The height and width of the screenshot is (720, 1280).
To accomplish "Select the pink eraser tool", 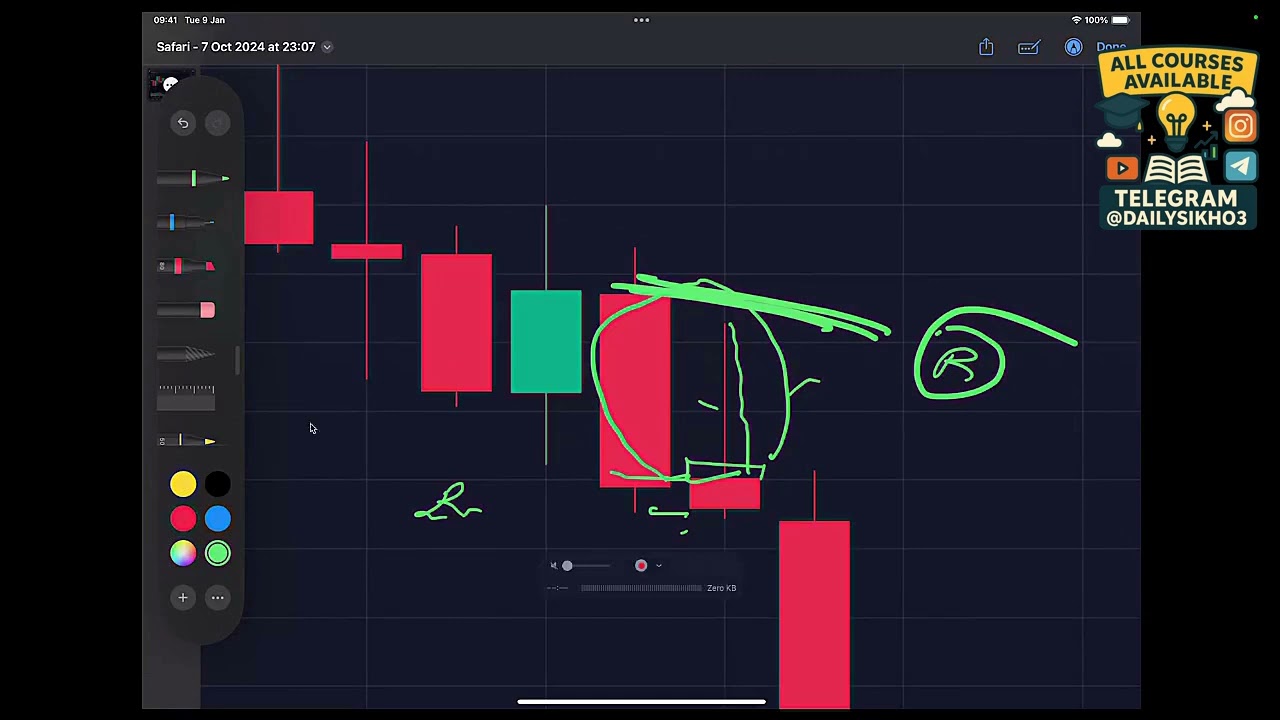I will 186,311.
